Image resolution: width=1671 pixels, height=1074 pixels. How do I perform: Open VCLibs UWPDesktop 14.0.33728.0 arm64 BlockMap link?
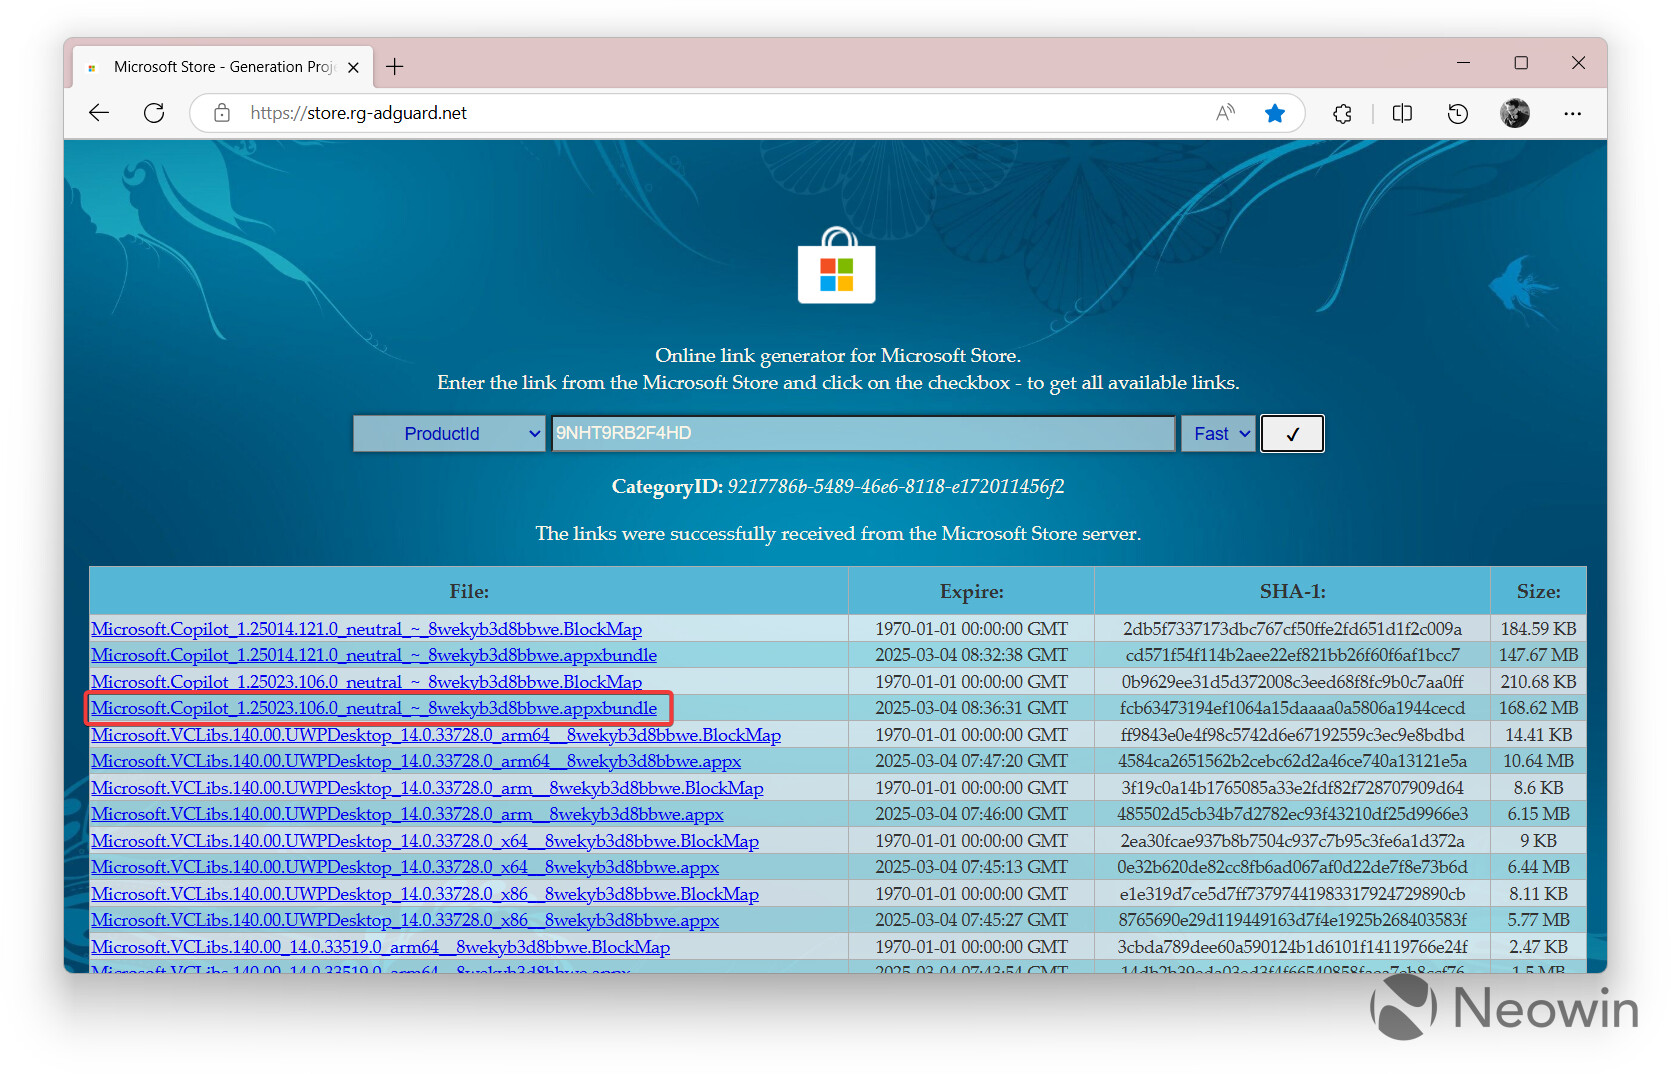tap(436, 735)
